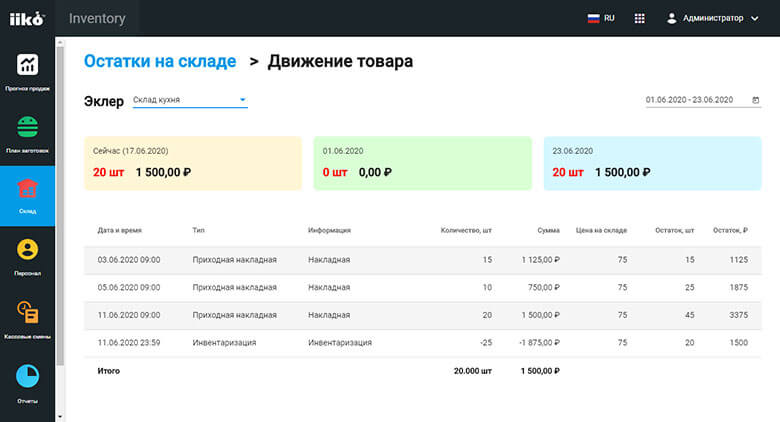Screen dimensions: 780x422
Task: Open the Отчеты pie chart icon
Action: (x=28, y=376)
